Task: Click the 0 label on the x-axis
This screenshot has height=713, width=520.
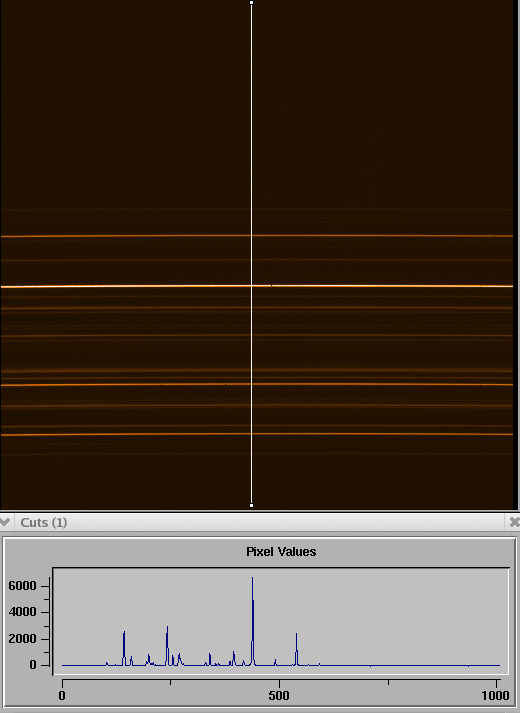Action: click(62, 695)
